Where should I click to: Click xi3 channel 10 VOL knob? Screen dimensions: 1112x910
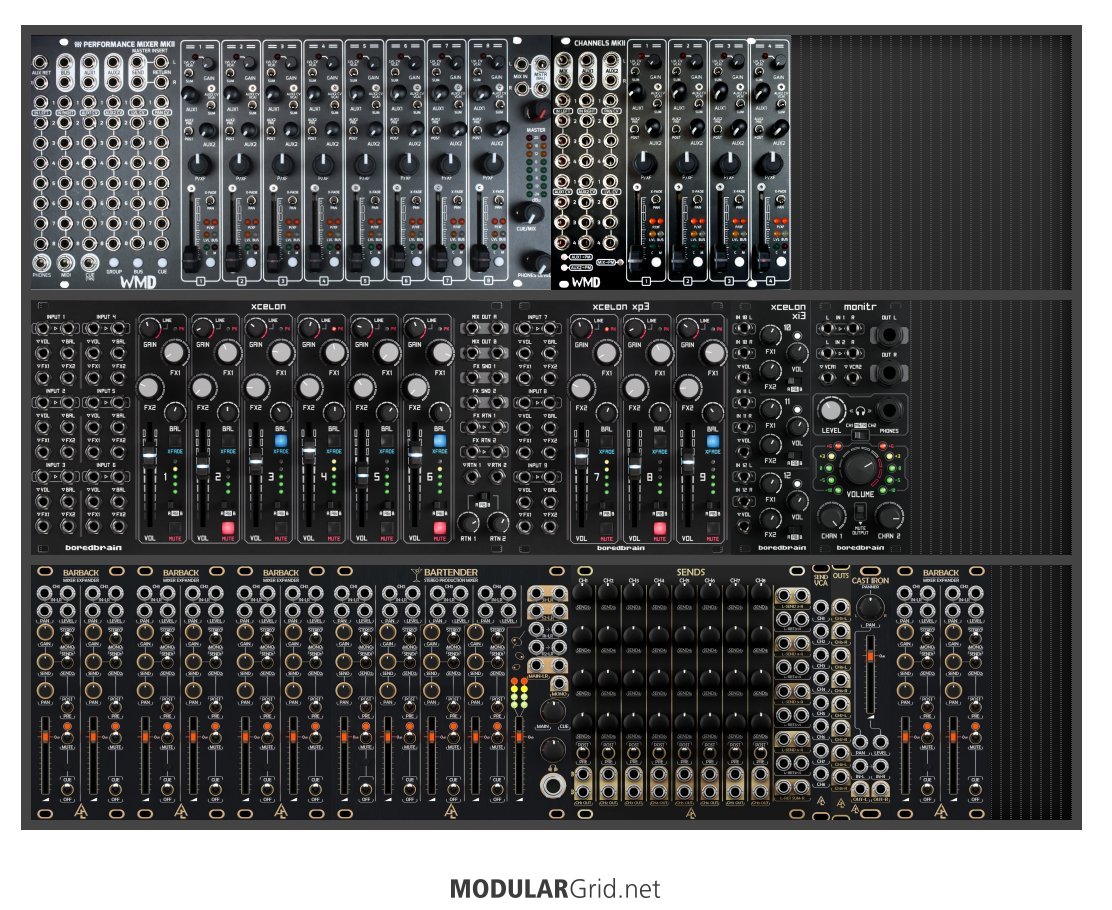coord(797,353)
